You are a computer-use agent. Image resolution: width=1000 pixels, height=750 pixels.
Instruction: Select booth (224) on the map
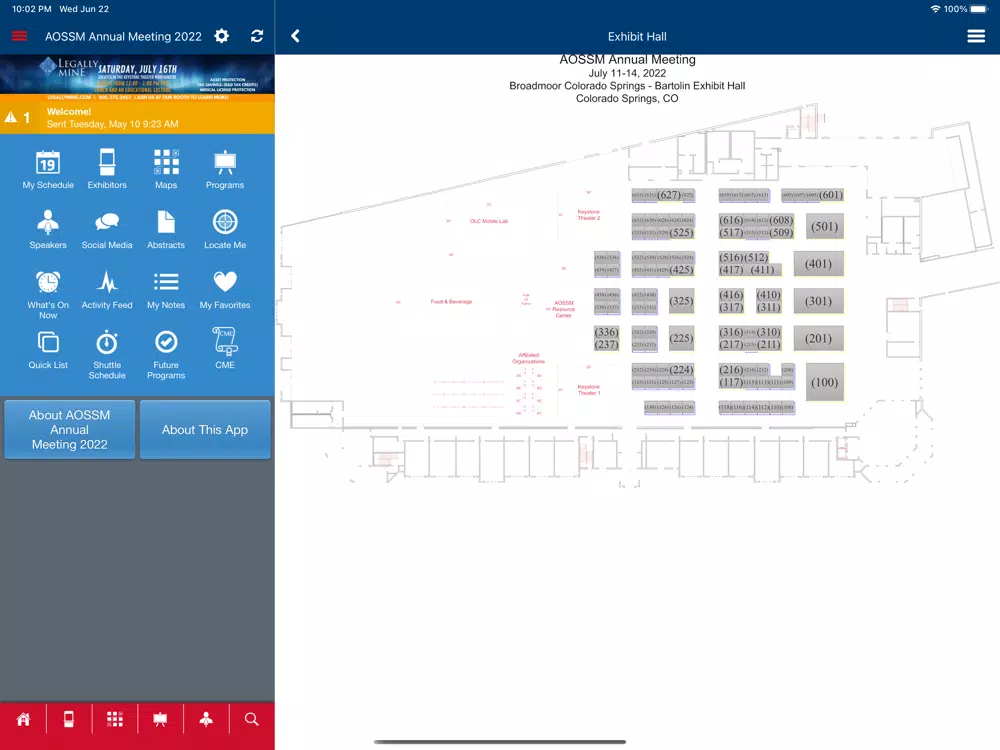click(x=681, y=369)
